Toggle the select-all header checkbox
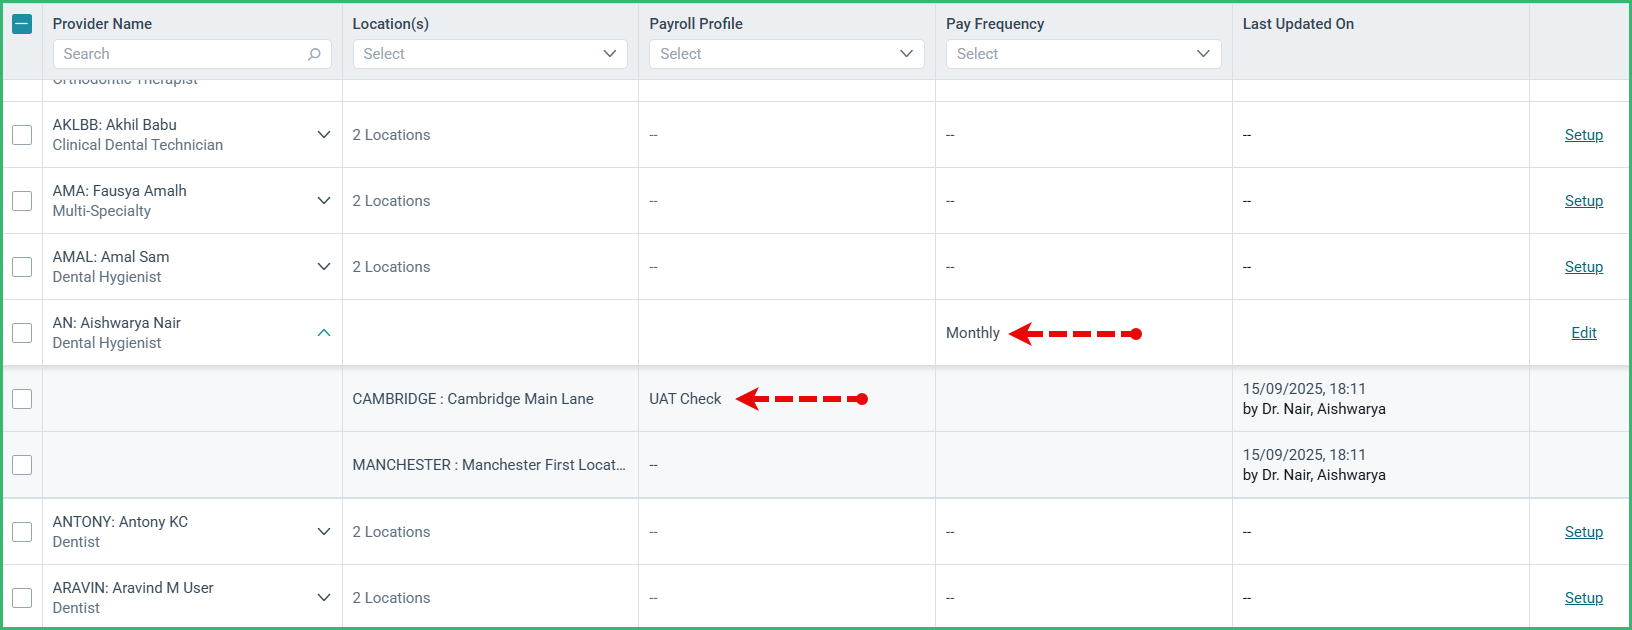The height and width of the screenshot is (630, 1632). click(22, 24)
